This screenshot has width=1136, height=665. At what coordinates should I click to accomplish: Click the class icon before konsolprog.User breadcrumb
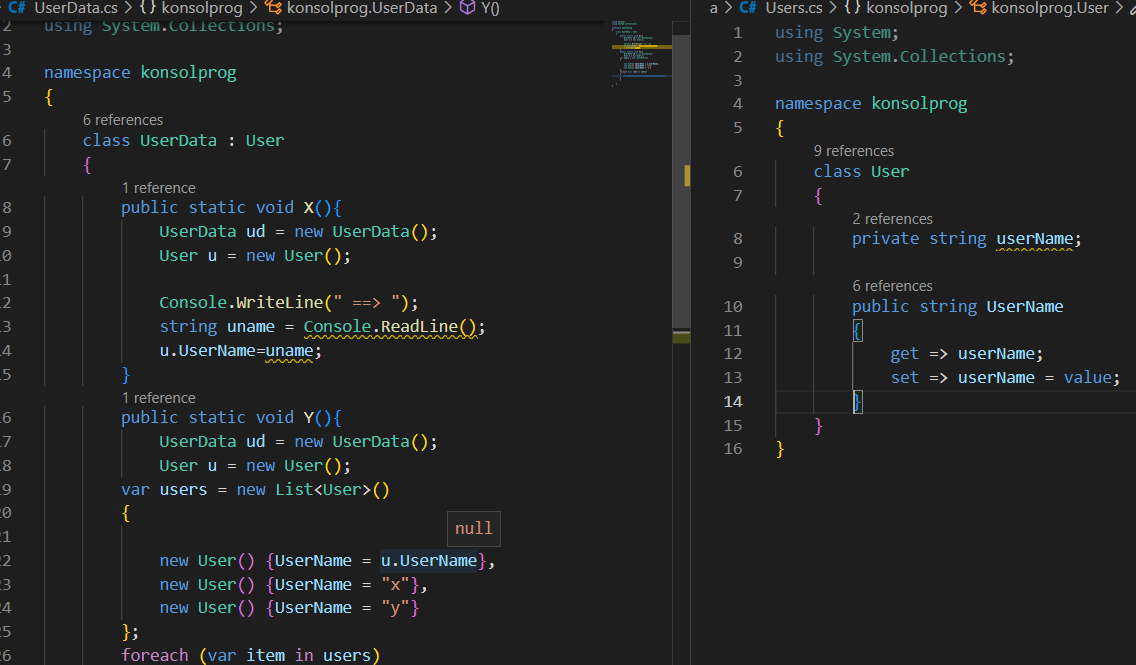(x=978, y=8)
